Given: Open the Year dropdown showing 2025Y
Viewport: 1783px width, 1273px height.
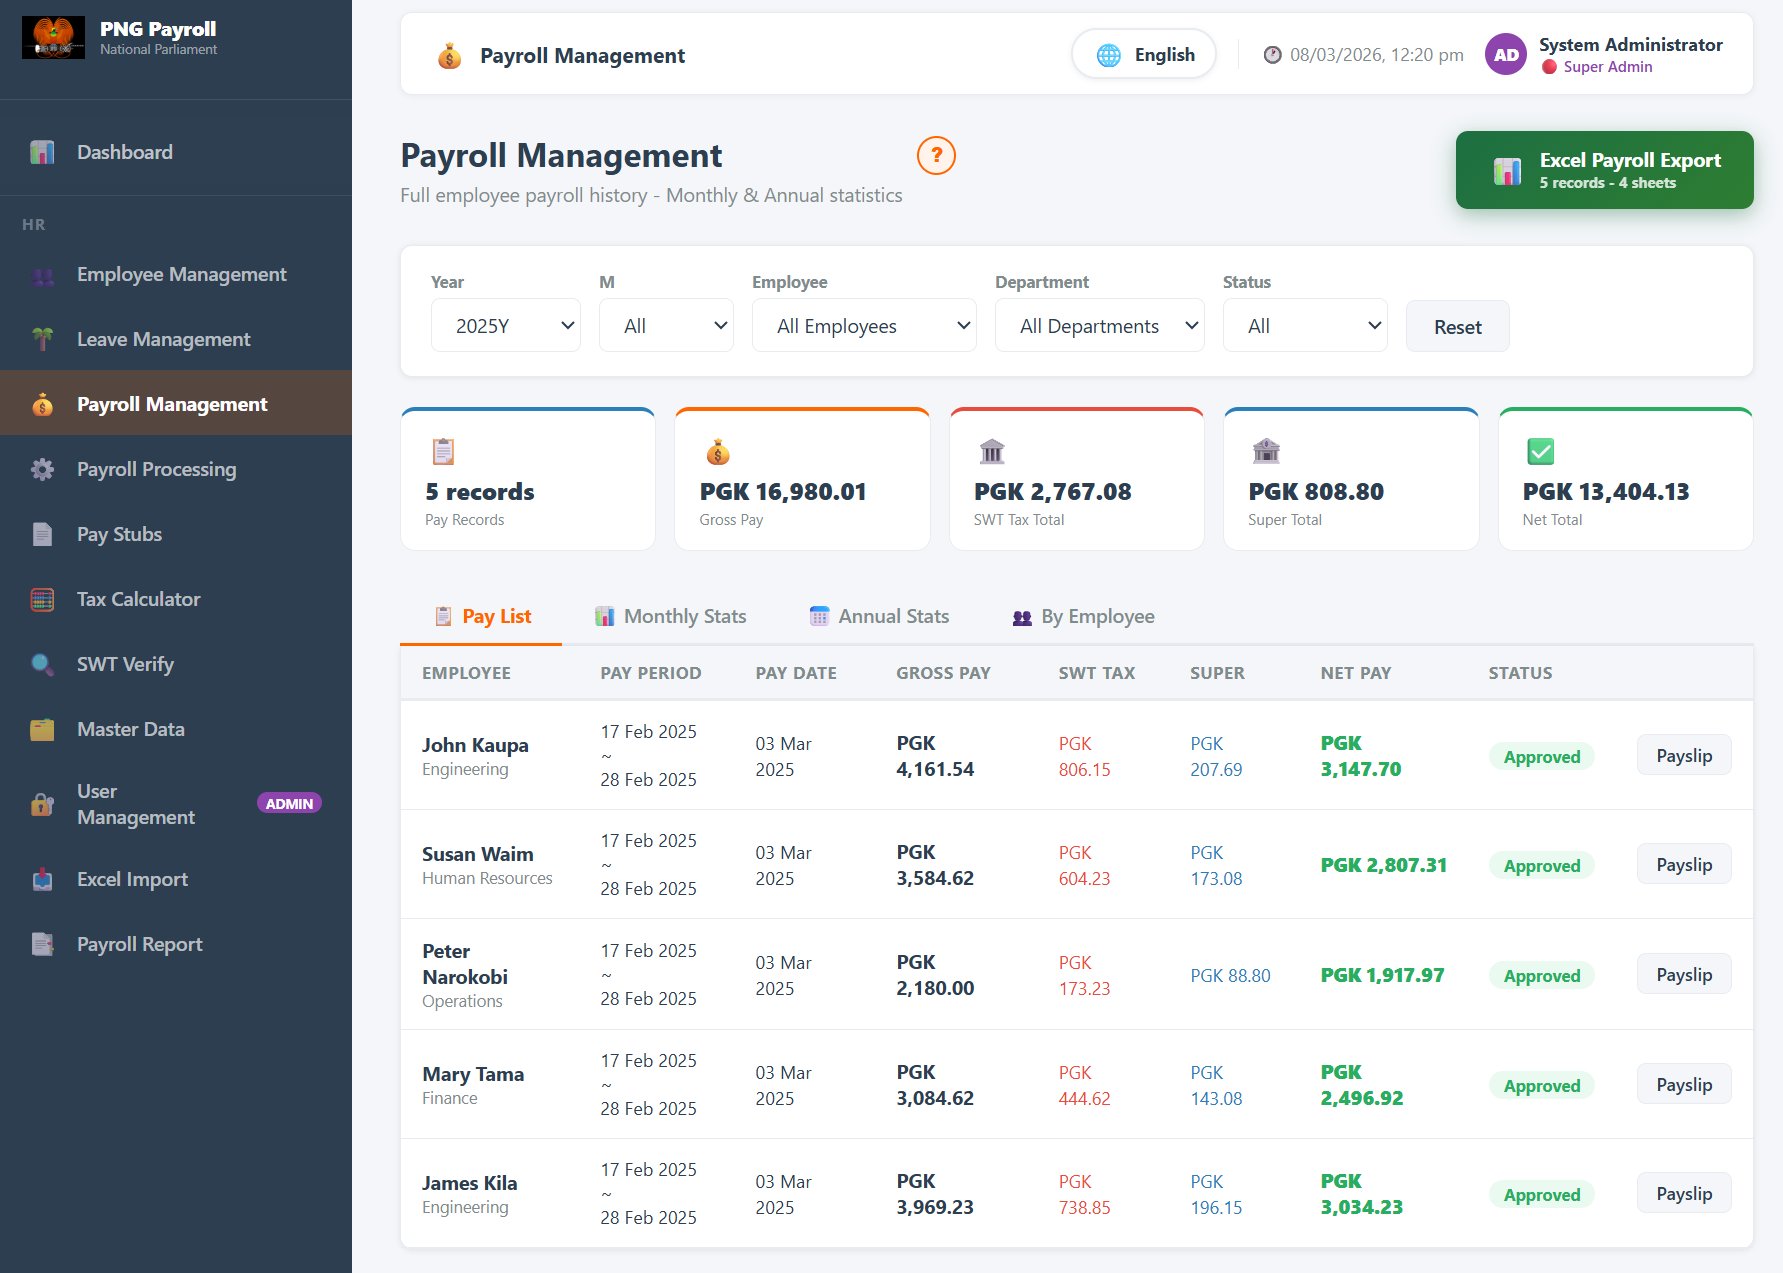Looking at the screenshot, I should (506, 326).
